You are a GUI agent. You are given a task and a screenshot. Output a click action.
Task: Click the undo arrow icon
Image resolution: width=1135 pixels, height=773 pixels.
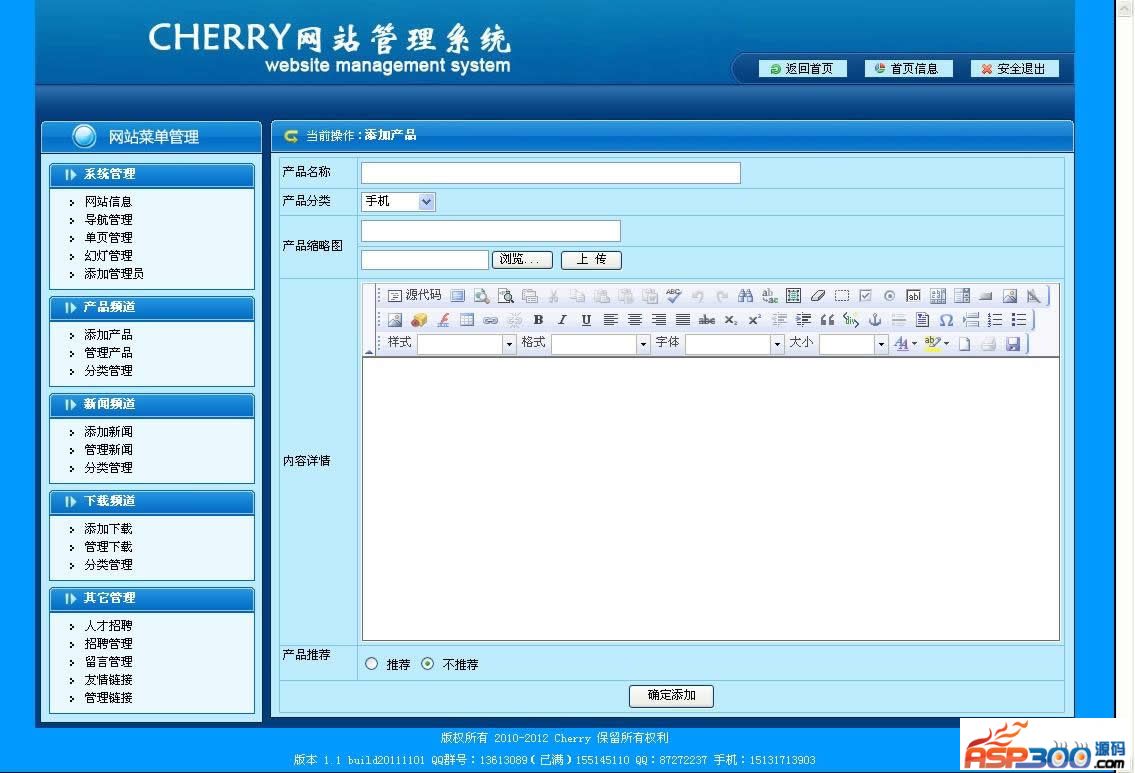pyautogui.click(x=698, y=295)
